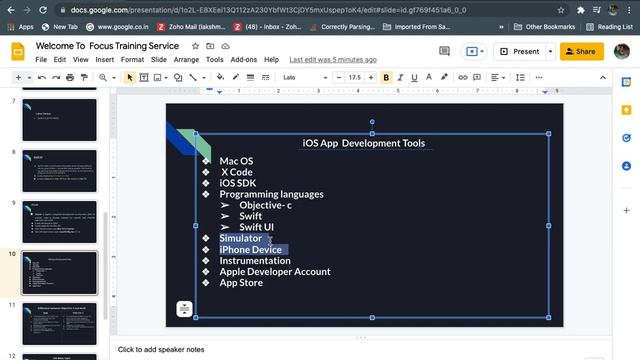Open the Arrange menu
This screenshot has width=640, height=360.
(186, 60)
